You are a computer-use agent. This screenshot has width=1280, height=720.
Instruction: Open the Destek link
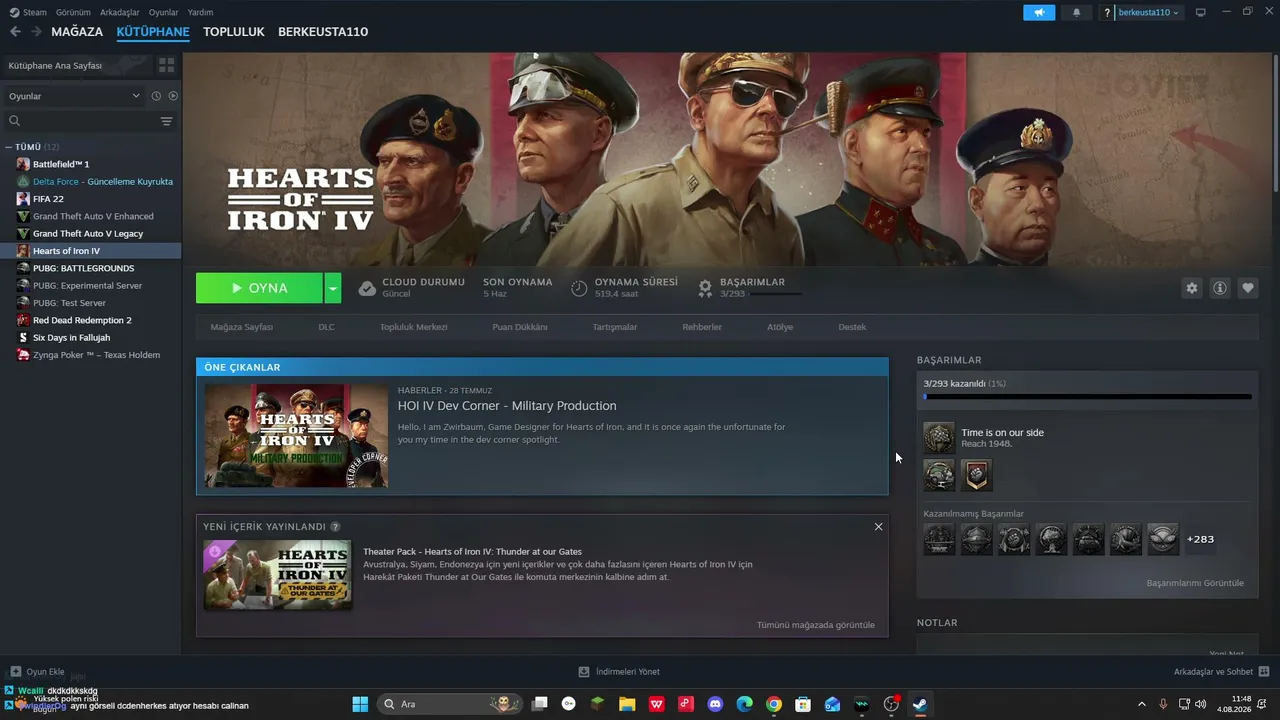click(x=852, y=327)
